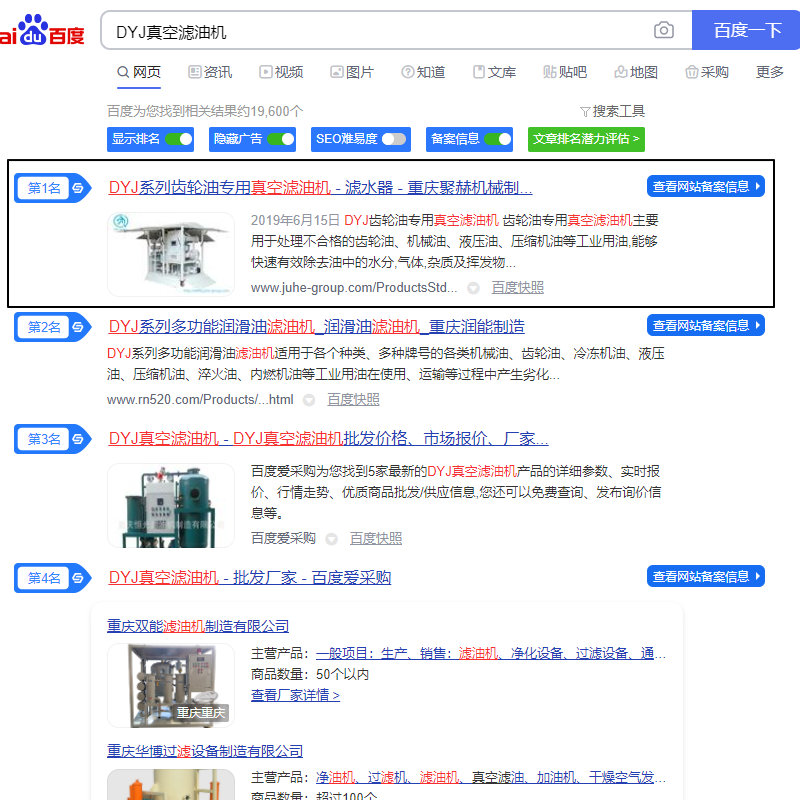800x800 pixels.
Task: Open 重庆华博 company product thumbnail
Action: click(171, 784)
